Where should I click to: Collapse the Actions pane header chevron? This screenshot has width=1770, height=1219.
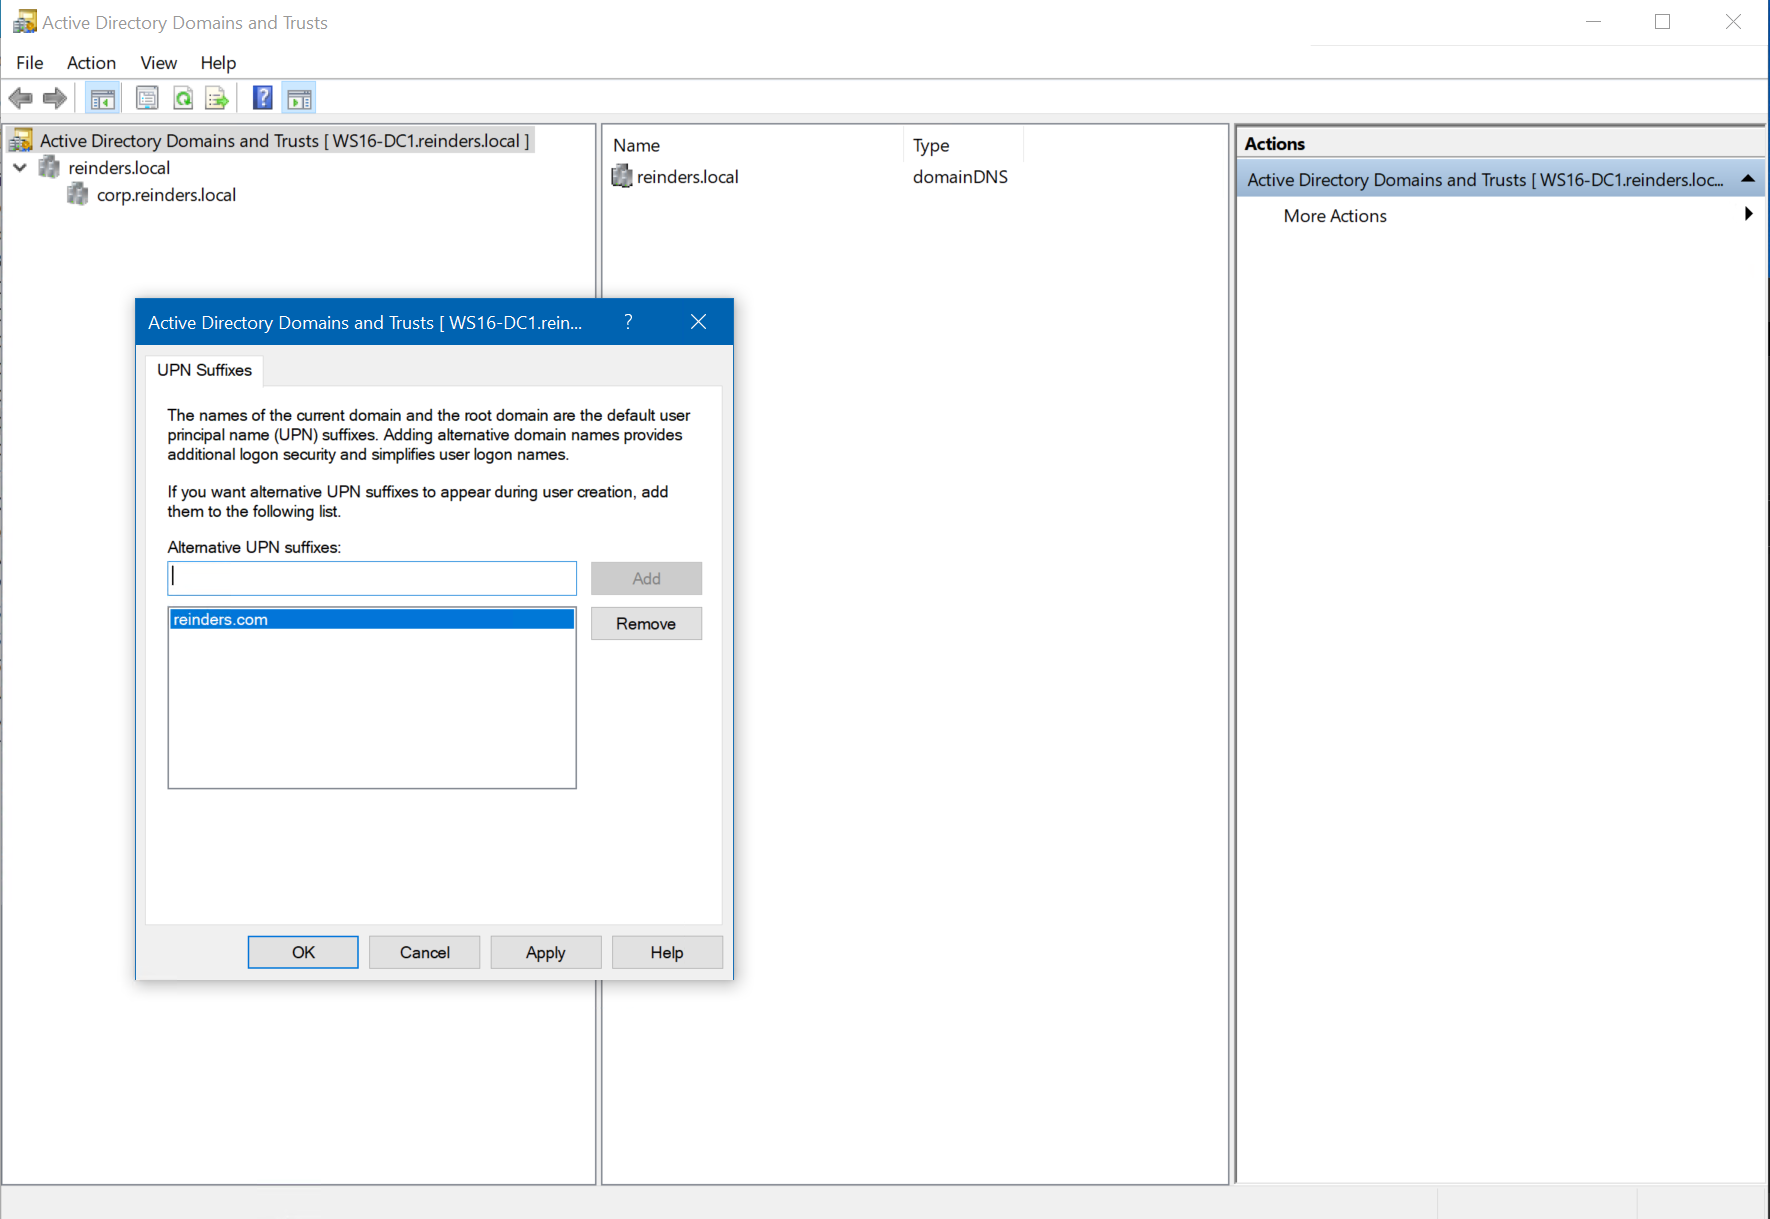(1748, 178)
